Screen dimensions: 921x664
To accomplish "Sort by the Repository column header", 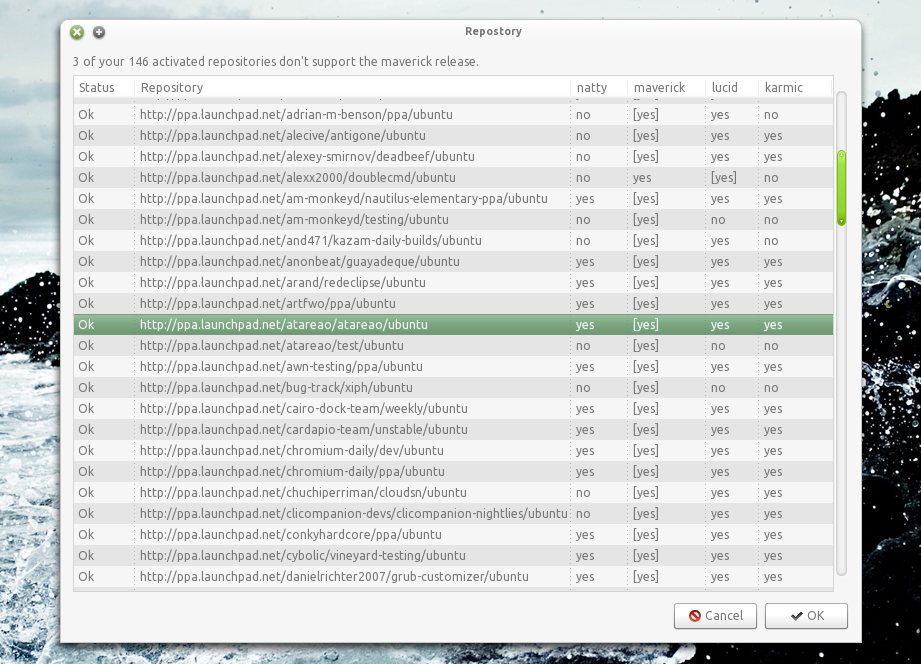I will click(x=352, y=88).
